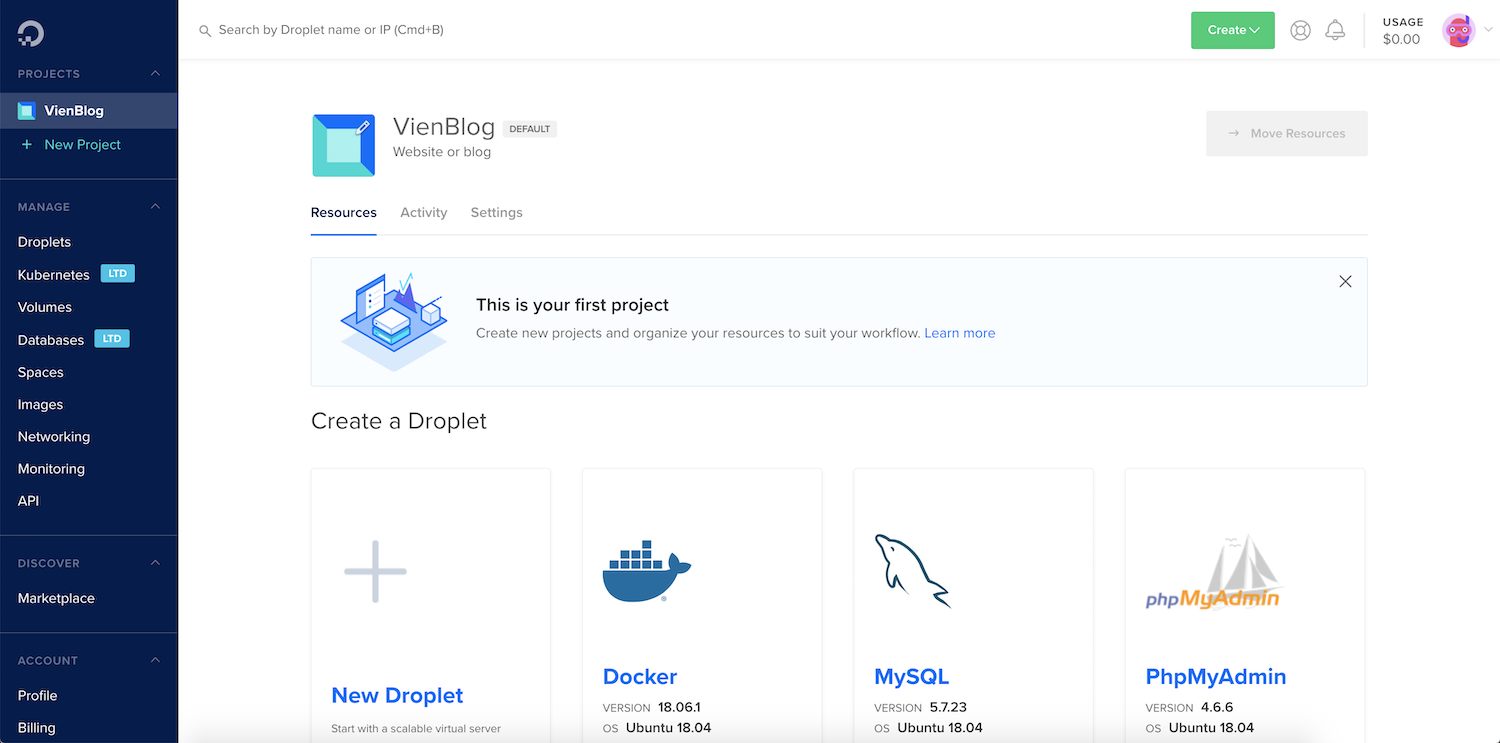The height and width of the screenshot is (743, 1500).
Task: Click the user avatar icon
Action: coord(1458,30)
